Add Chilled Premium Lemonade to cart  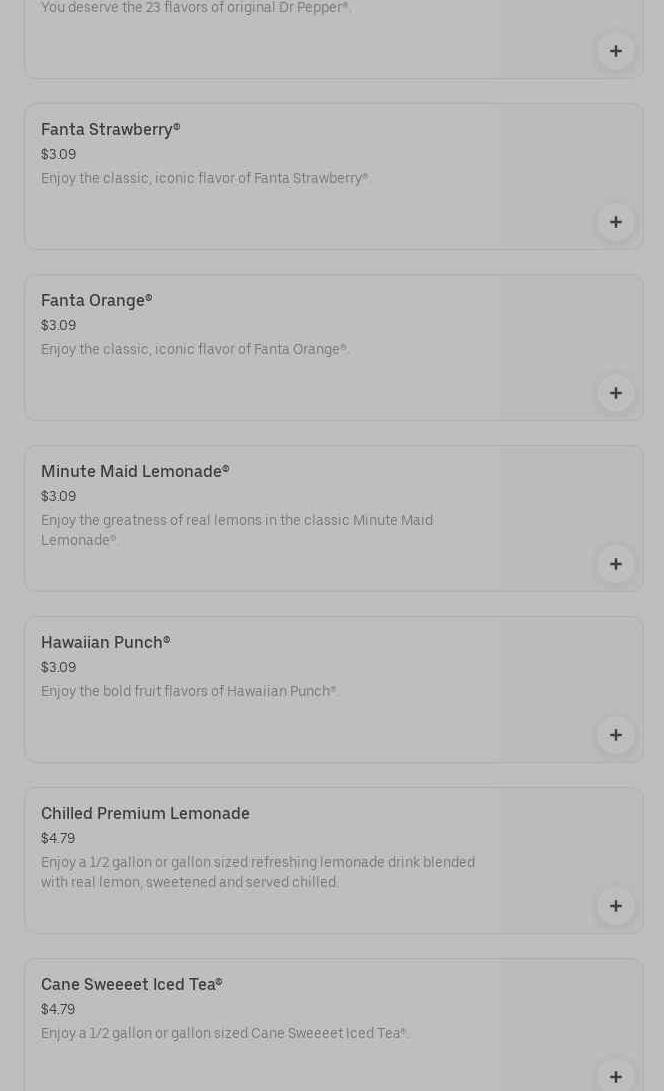(615, 906)
